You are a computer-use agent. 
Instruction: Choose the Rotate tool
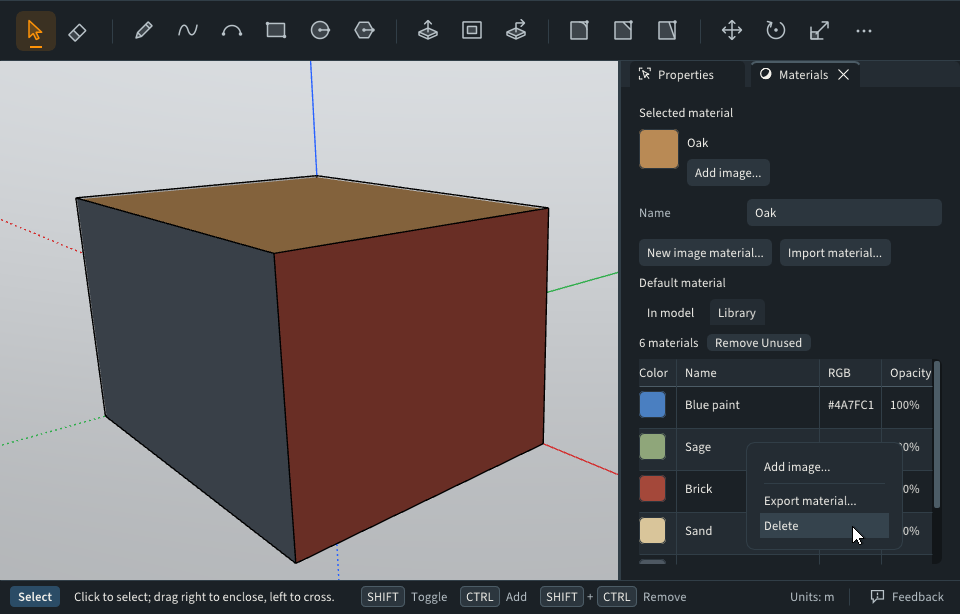pyautogui.click(x=776, y=31)
